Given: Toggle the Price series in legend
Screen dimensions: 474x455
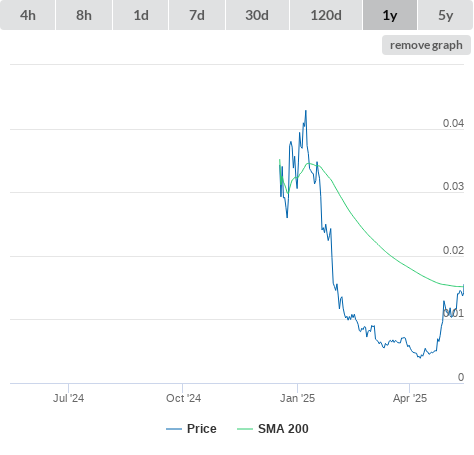Looking at the screenshot, I should 201,429.
